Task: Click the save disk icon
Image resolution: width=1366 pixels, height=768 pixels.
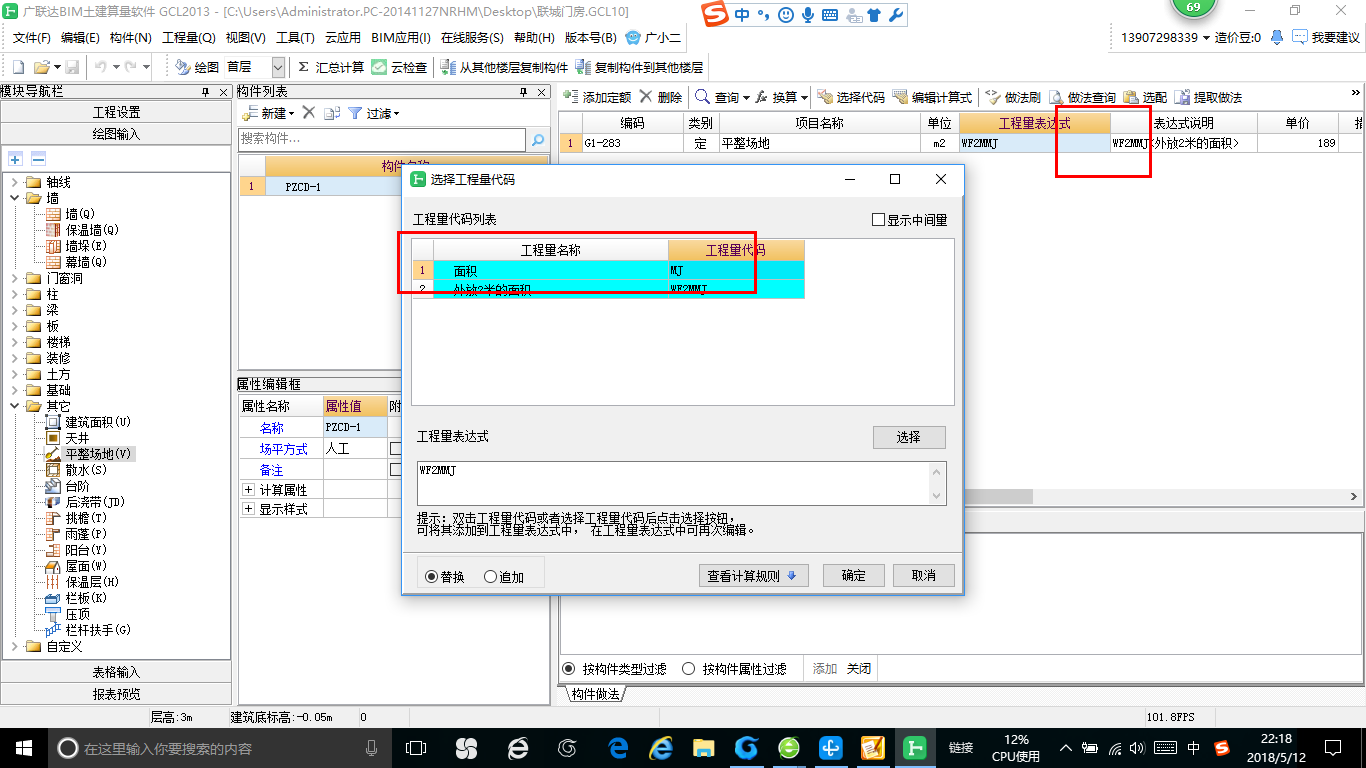Action: (72, 67)
